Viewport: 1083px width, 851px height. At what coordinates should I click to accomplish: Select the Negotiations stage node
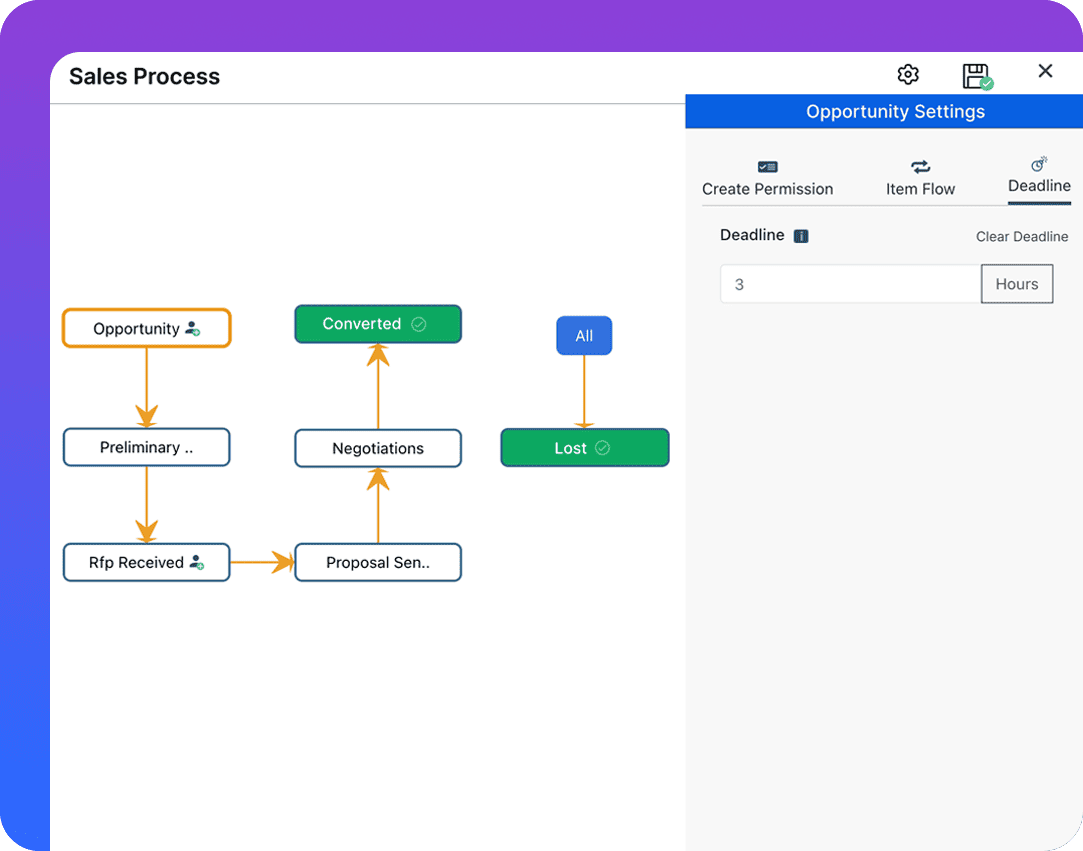378,448
